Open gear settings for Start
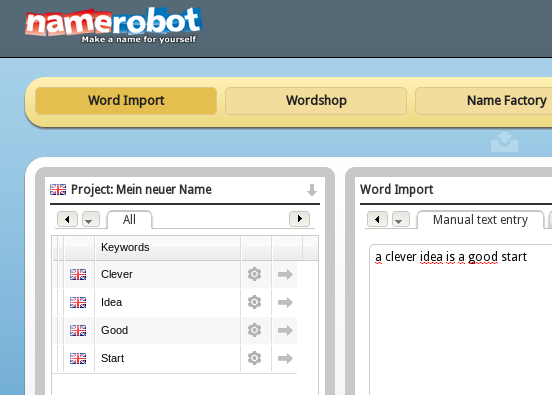 255,358
